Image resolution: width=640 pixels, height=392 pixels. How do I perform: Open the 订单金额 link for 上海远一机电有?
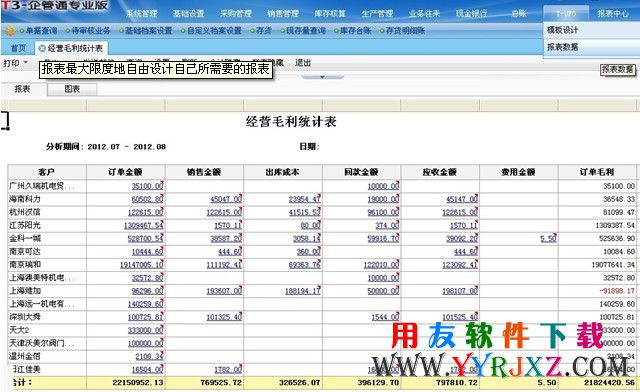click(145, 304)
